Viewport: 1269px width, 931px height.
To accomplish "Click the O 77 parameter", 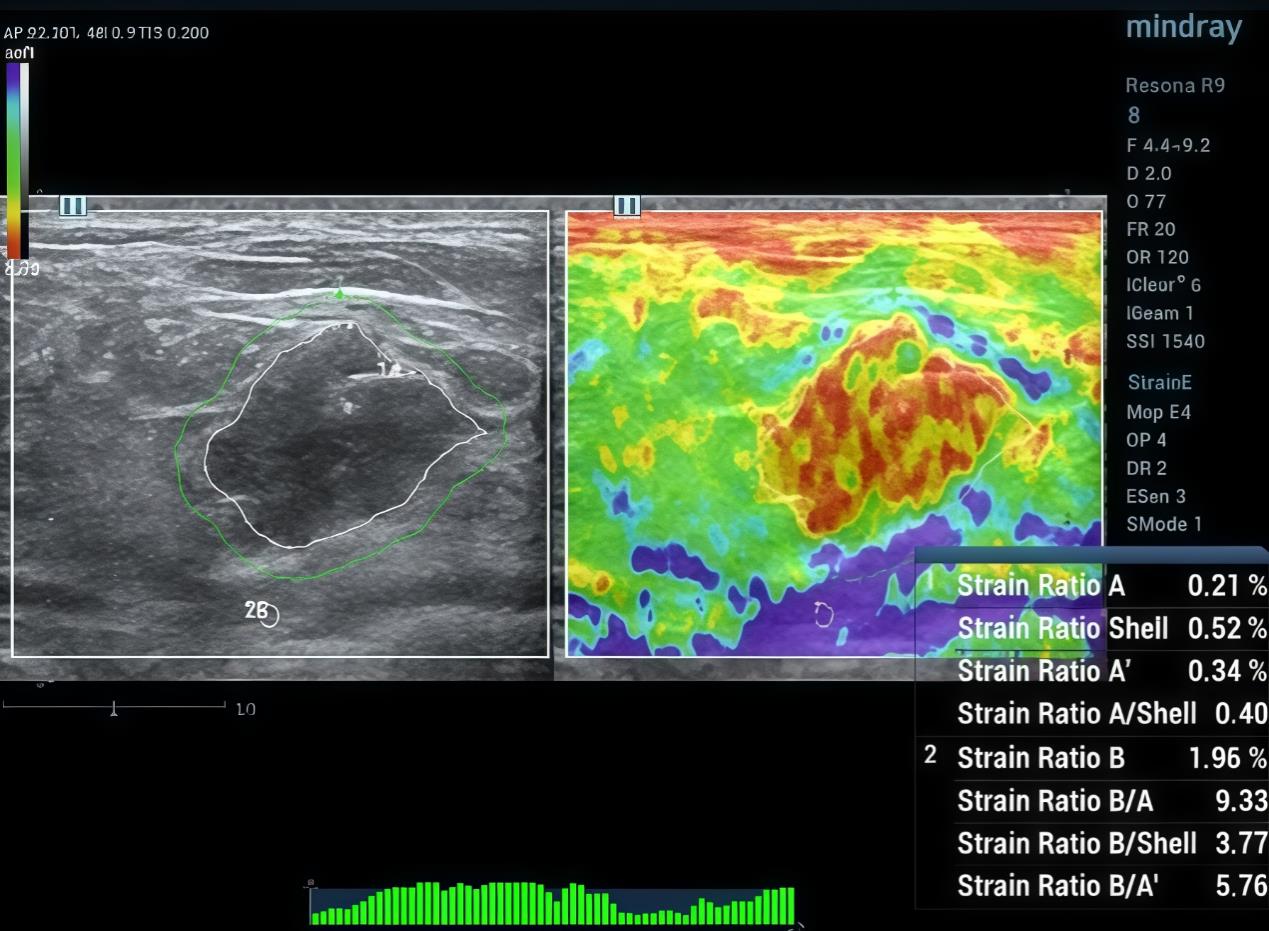I will (x=1146, y=201).
